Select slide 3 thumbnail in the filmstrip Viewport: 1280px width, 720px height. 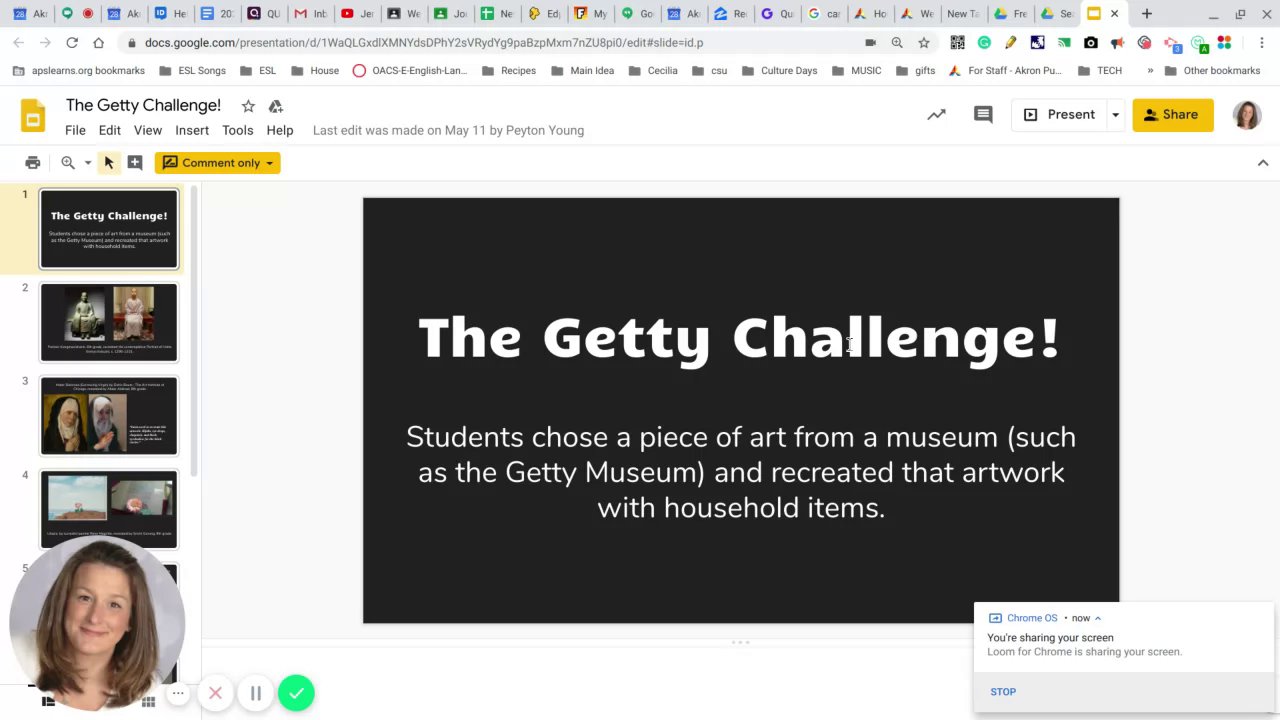point(109,416)
